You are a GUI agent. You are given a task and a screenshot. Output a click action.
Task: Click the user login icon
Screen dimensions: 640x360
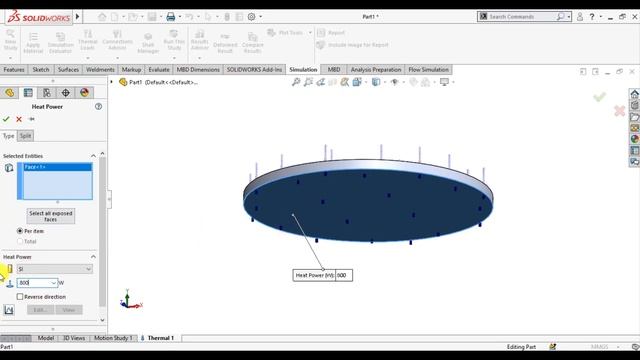[x=580, y=17]
